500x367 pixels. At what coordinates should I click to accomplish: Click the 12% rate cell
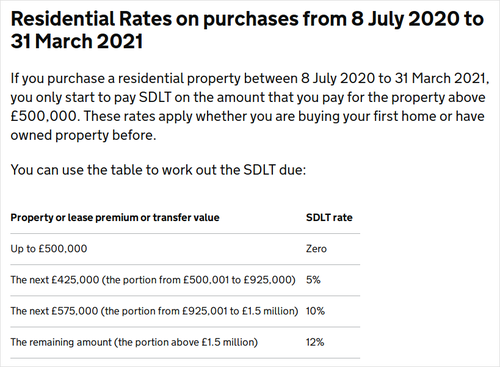tap(315, 342)
